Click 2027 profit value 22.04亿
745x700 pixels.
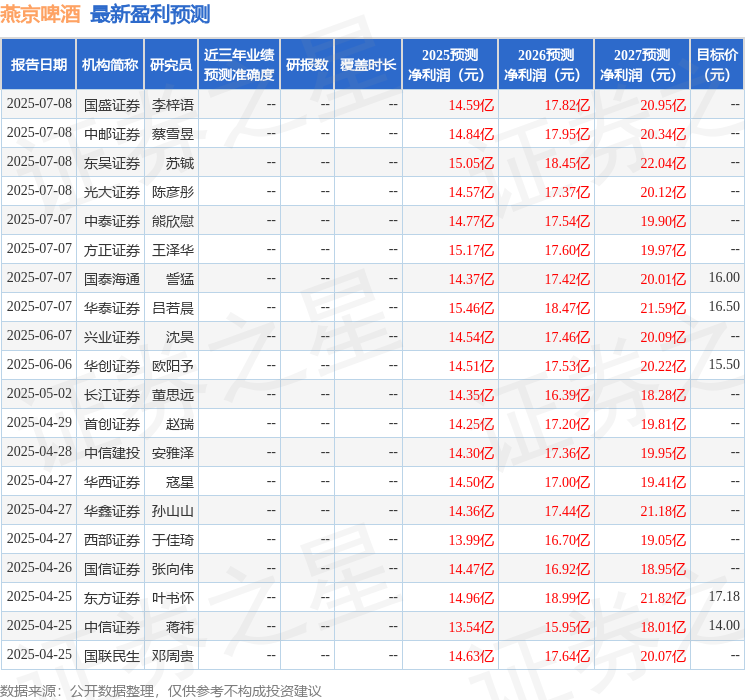[x=663, y=163]
